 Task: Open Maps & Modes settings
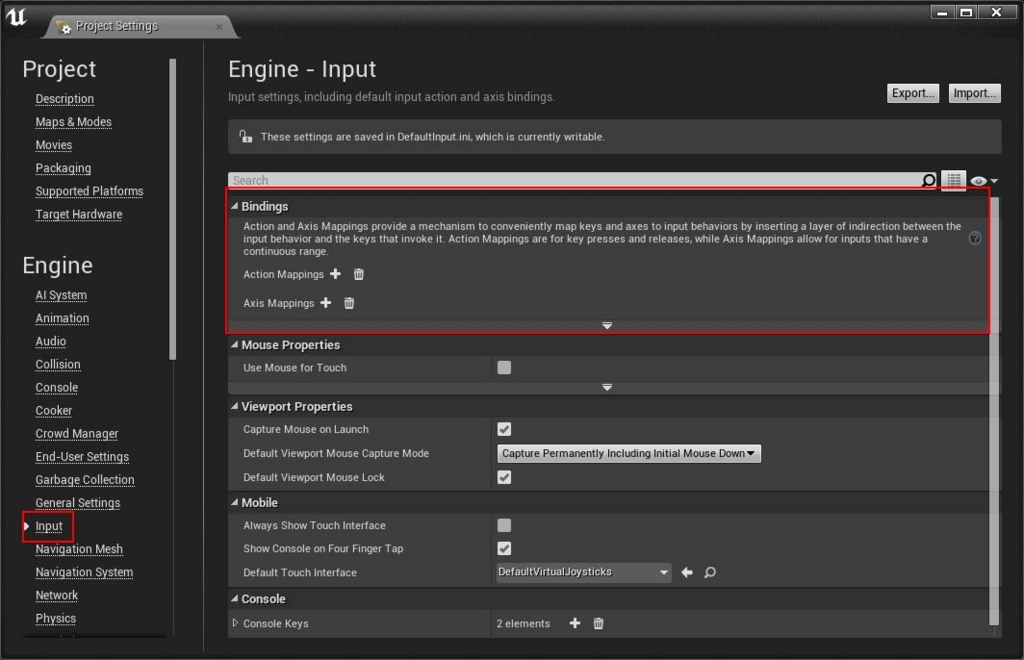[73, 122]
